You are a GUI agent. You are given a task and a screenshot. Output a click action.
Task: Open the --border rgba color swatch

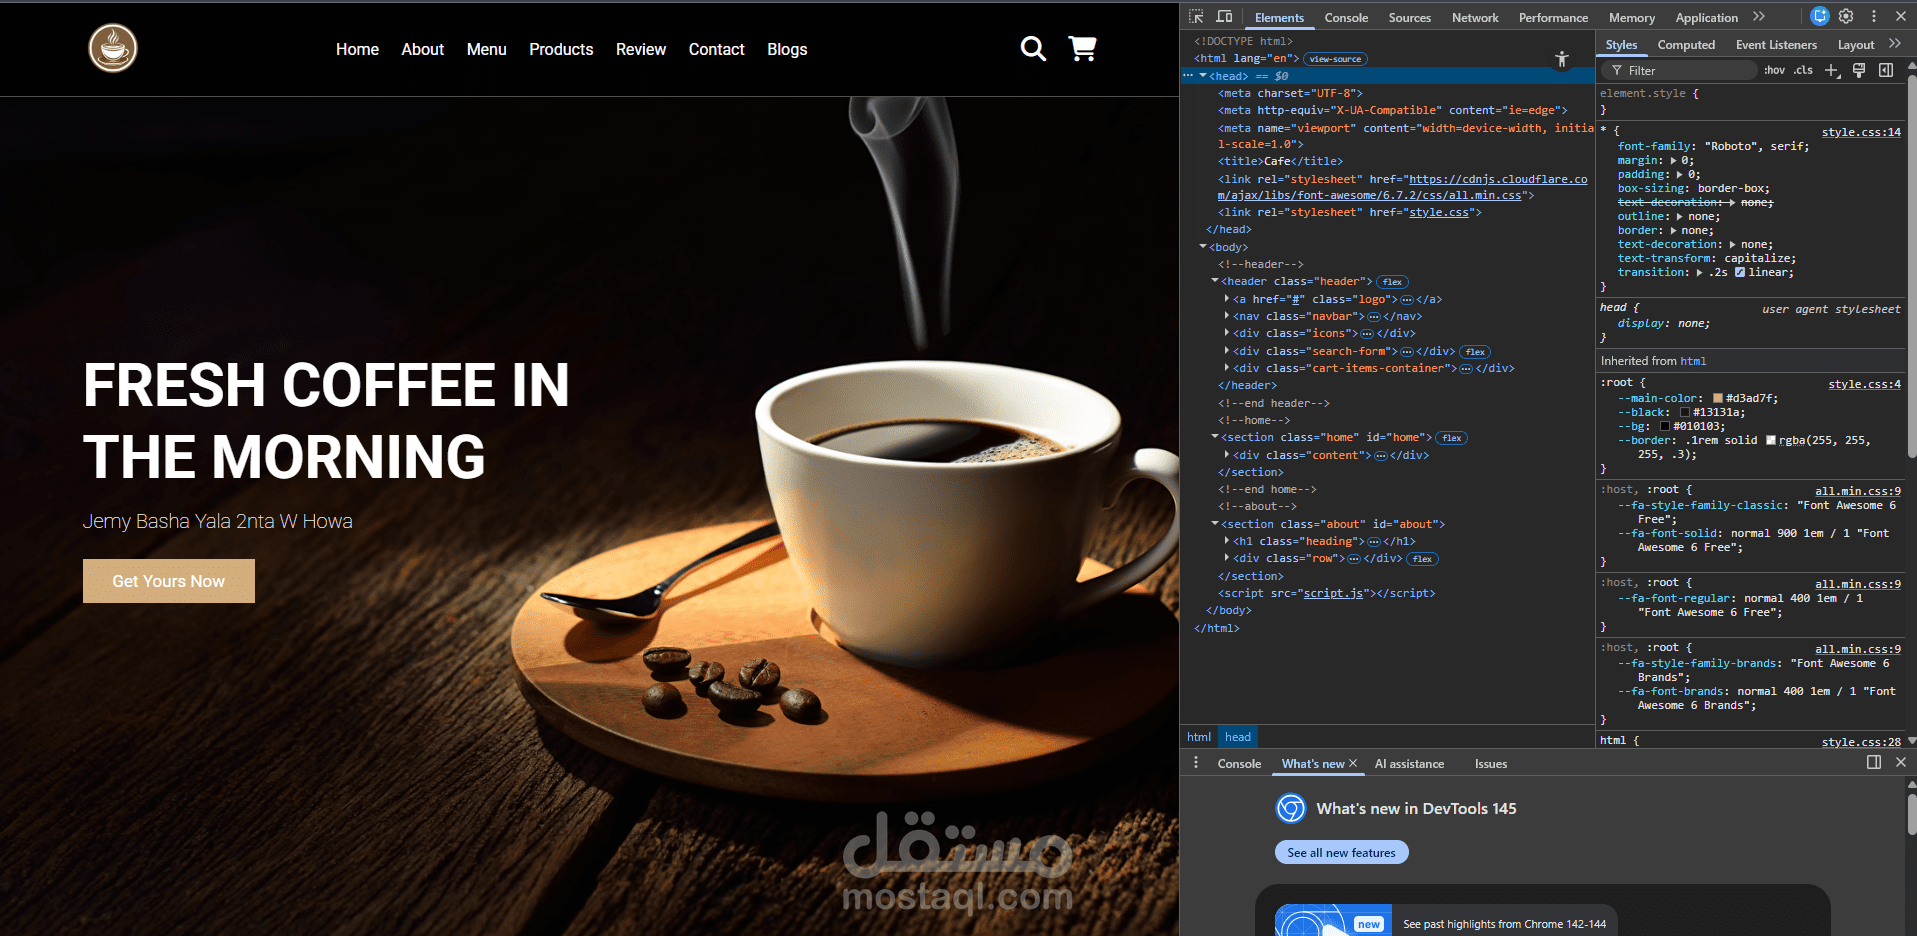tap(1771, 441)
